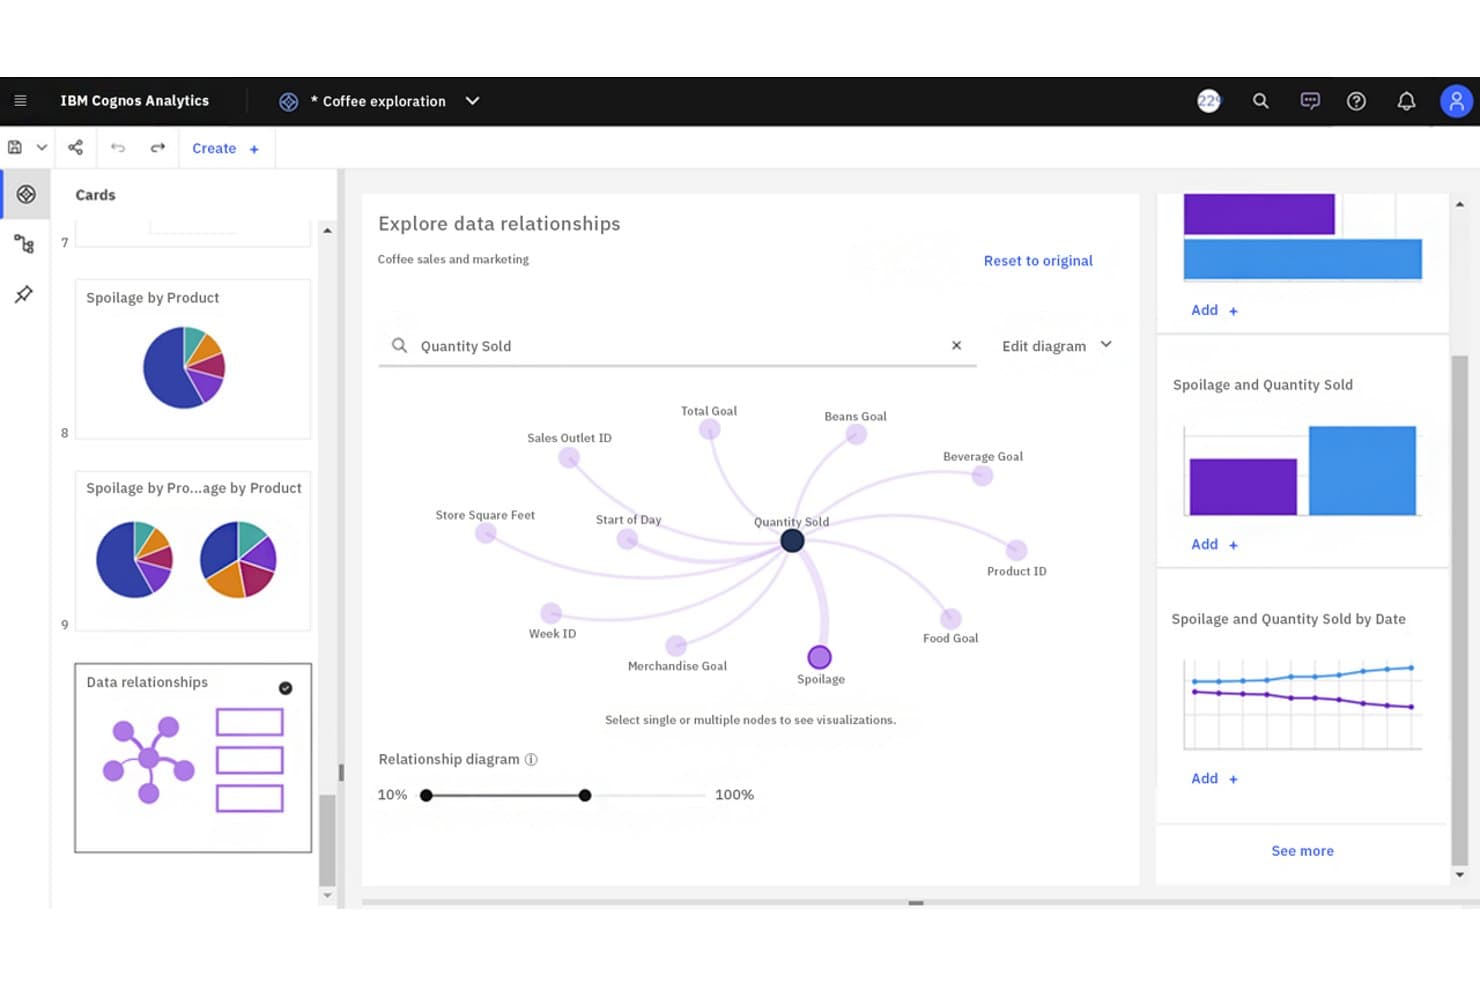Select the Data relationships card
The width and height of the screenshot is (1480, 987).
tap(193, 758)
